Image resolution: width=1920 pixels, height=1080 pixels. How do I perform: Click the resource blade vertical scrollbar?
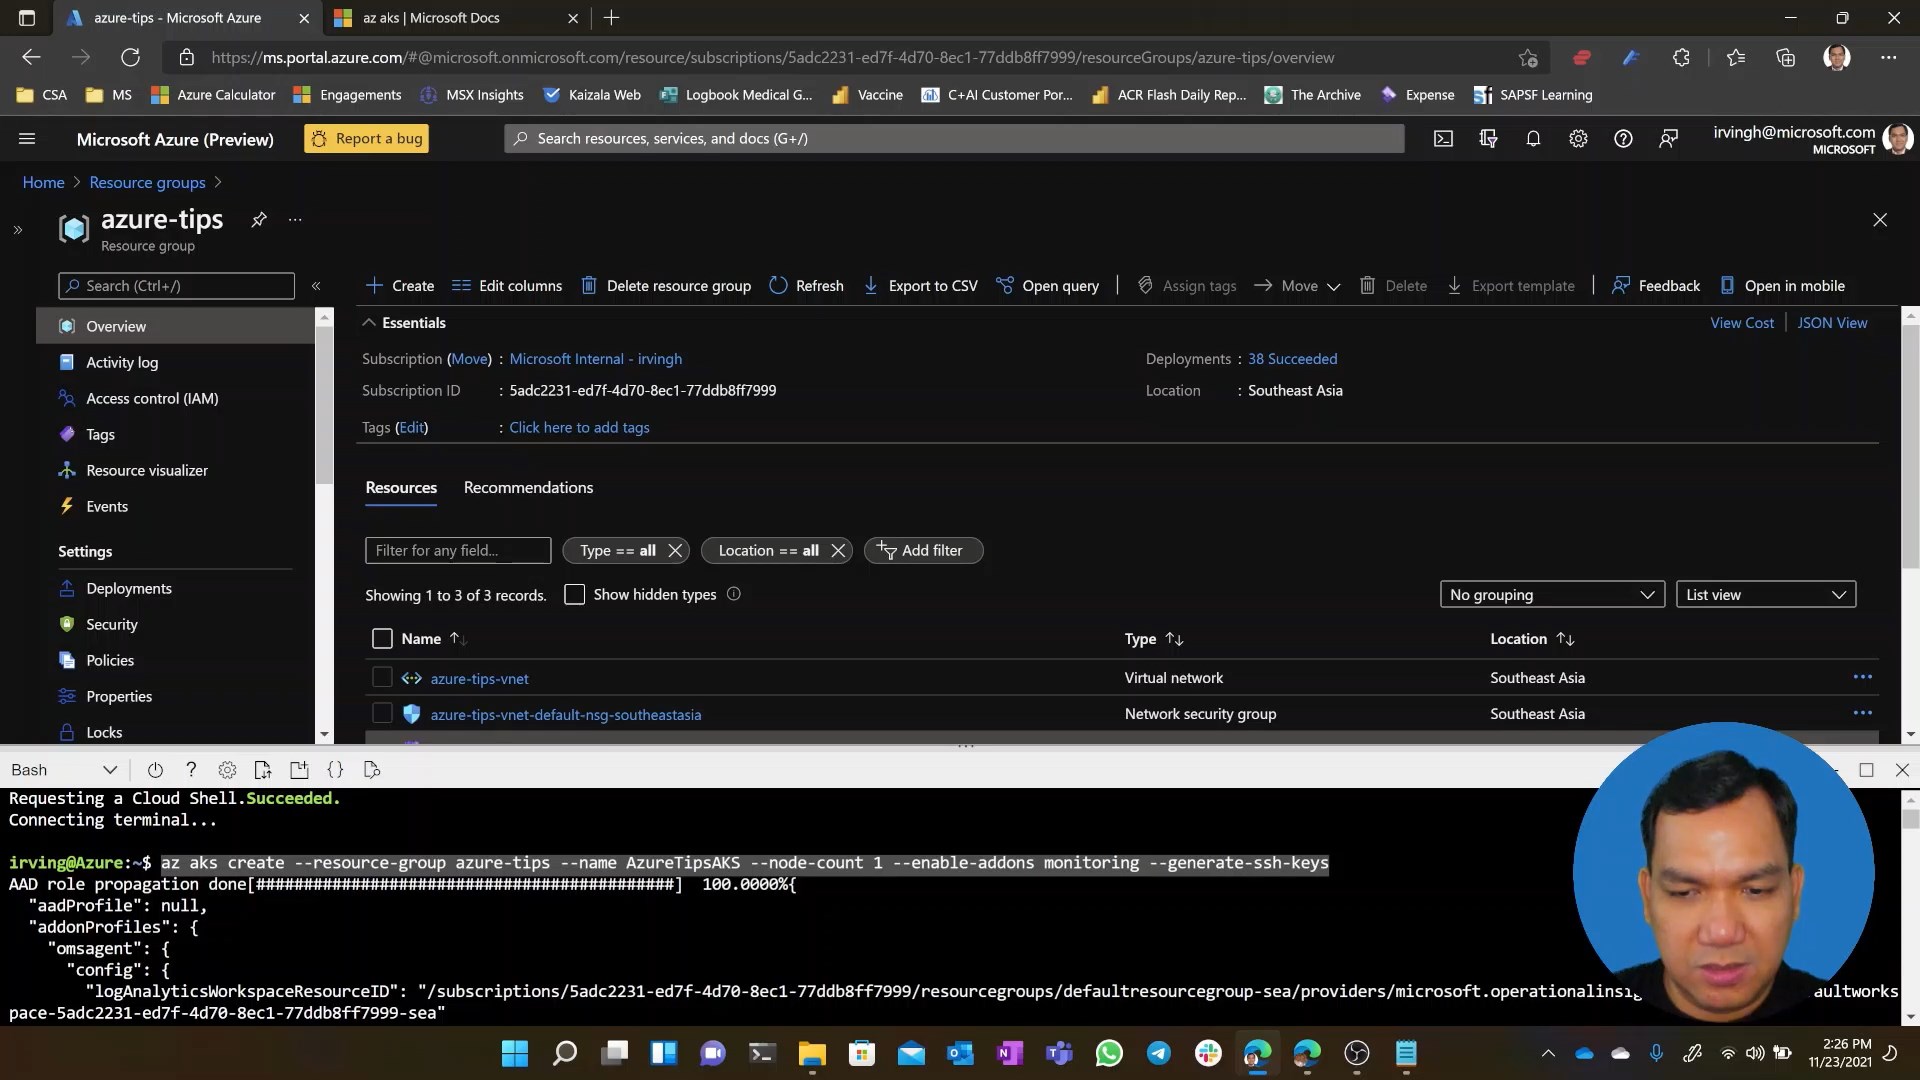point(1911,445)
